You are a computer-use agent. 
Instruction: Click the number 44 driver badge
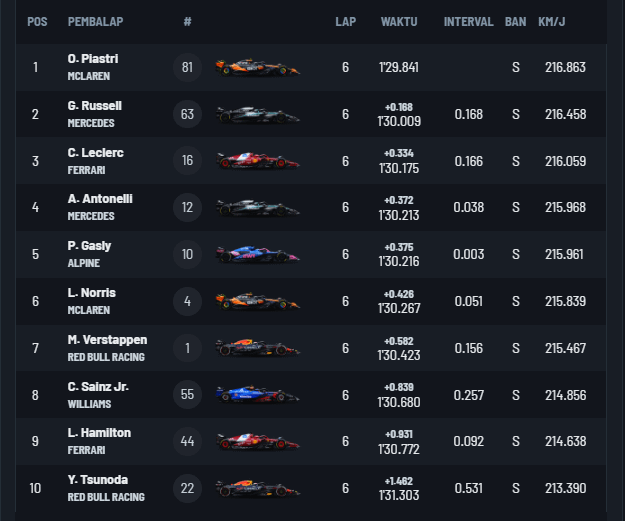coord(187,441)
